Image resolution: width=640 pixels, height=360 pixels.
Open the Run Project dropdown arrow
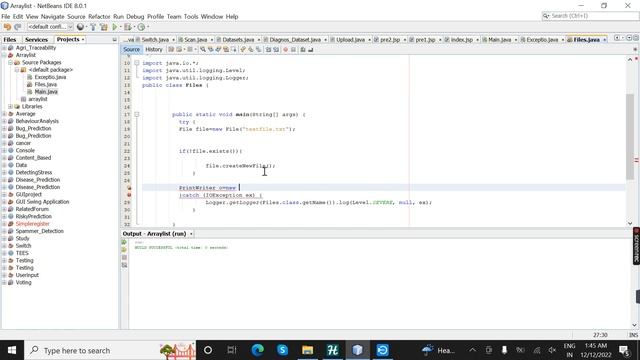(120, 27)
